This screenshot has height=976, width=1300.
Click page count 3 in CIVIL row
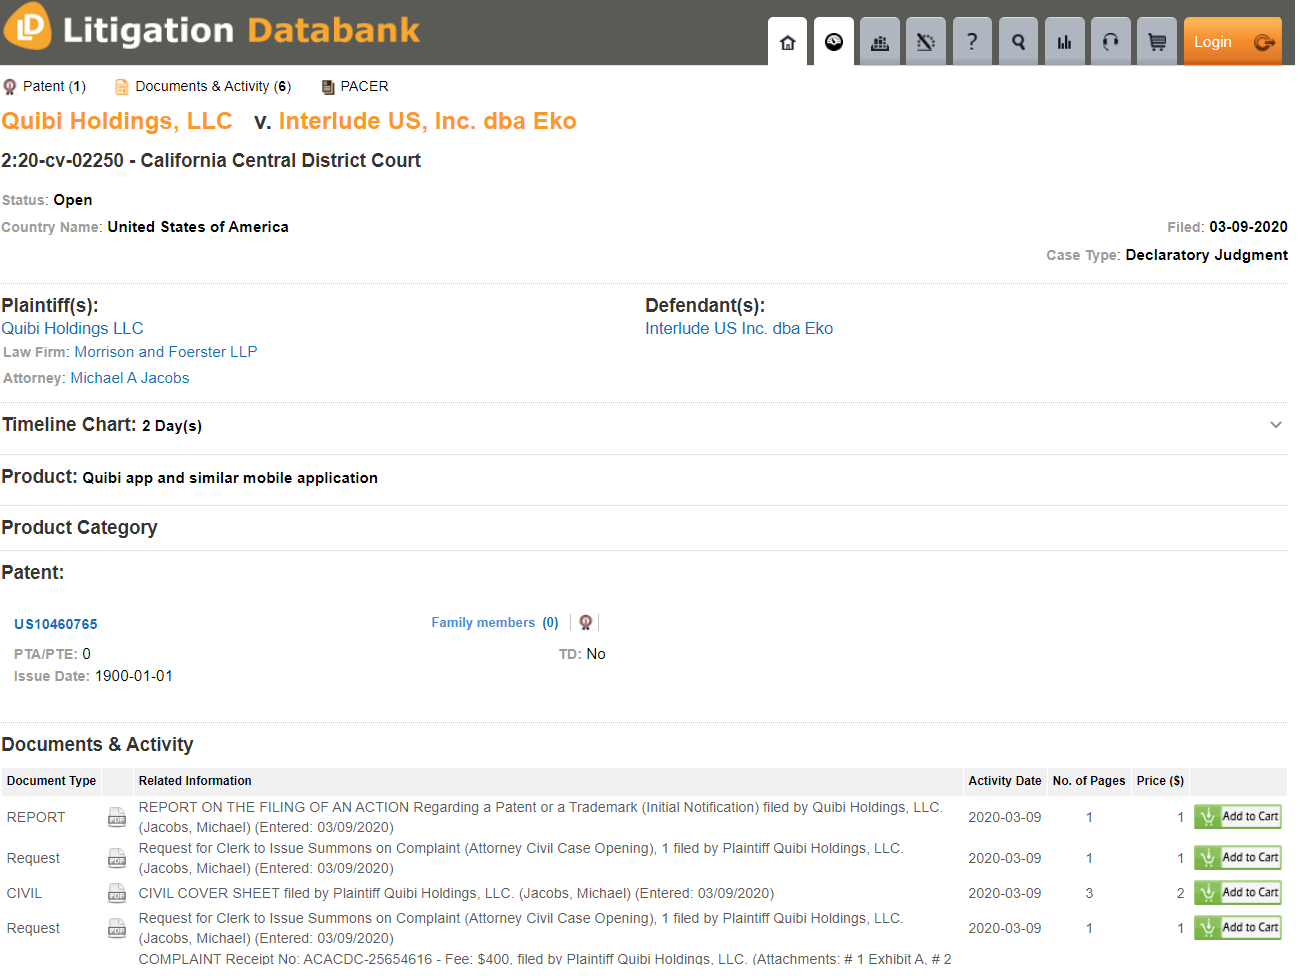[x=1089, y=893]
